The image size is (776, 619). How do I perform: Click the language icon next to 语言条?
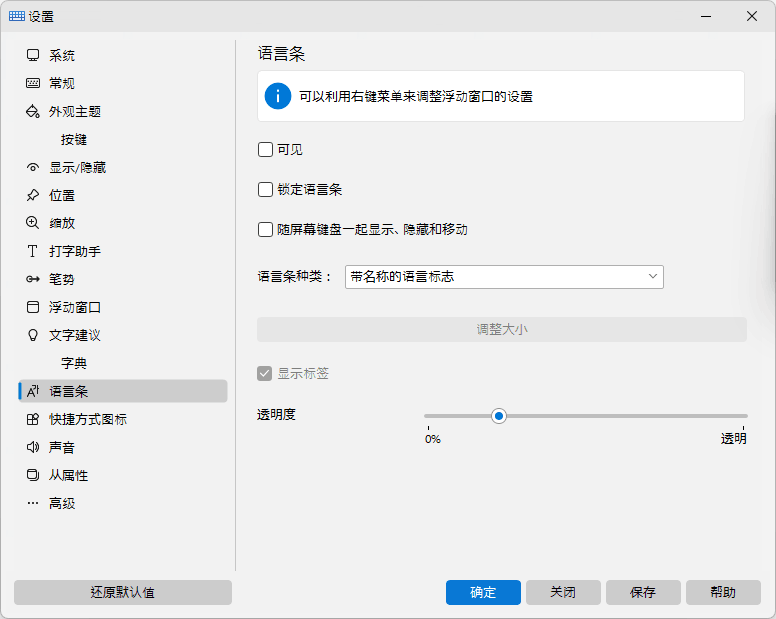(33, 391)
